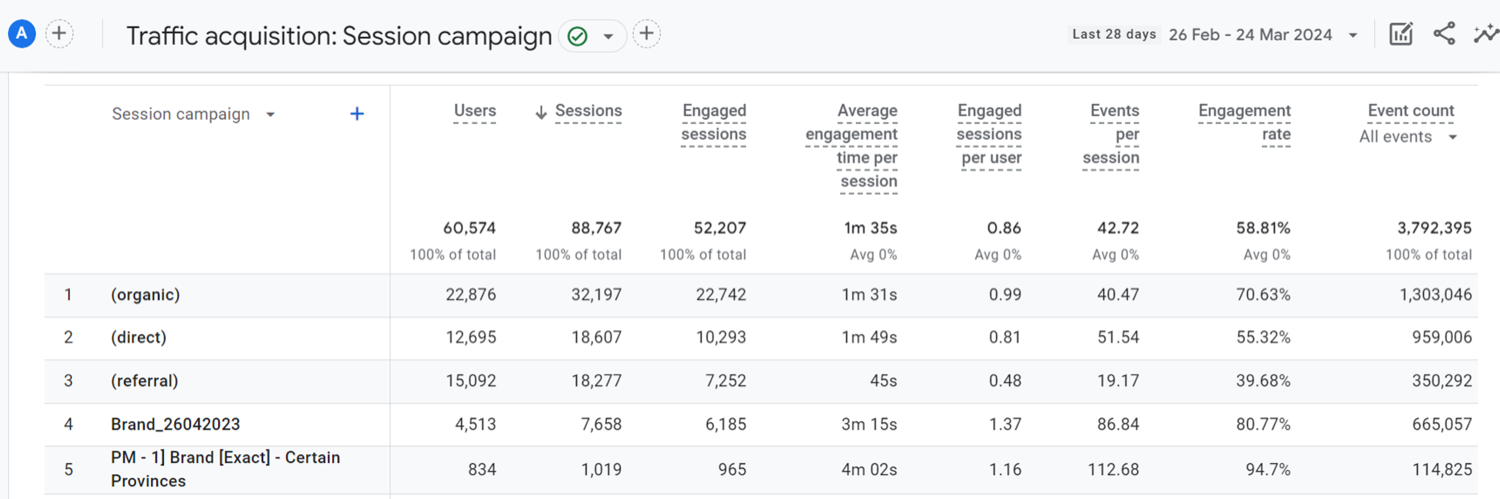Open the customize report pencil icon
The image size is (1500, 499).
(1401, 34)
